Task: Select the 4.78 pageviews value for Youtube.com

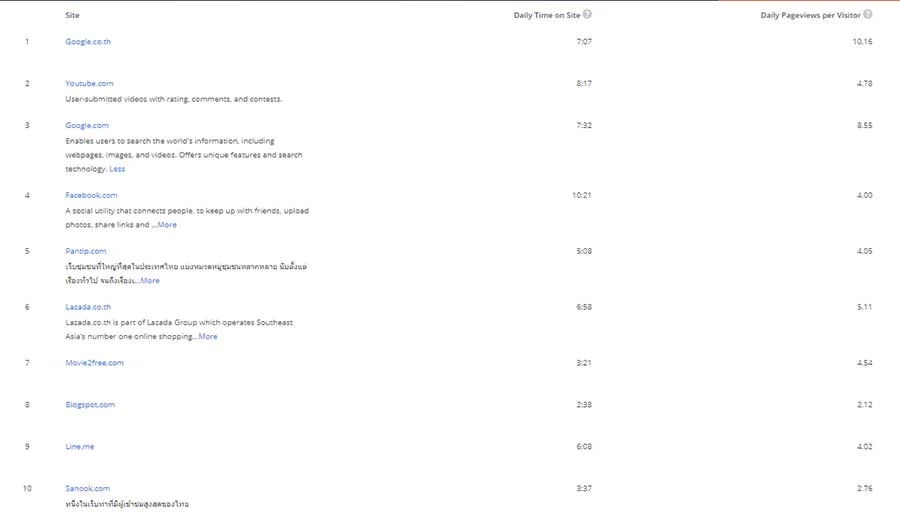Action: (x=864, y=83)
